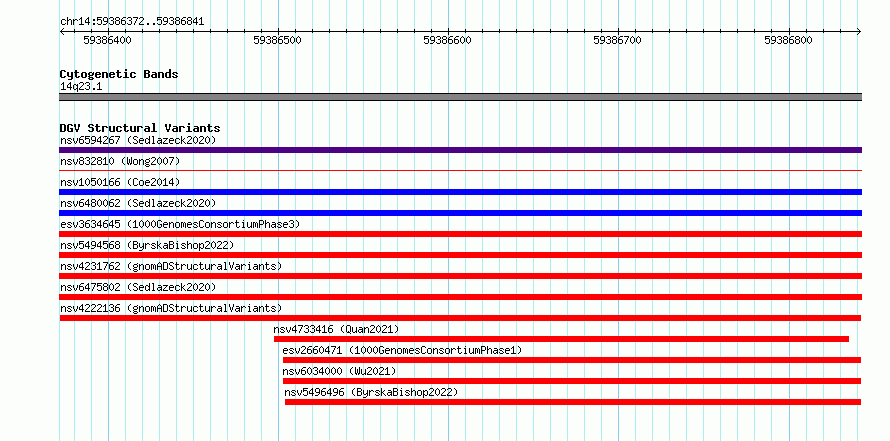The width and height of the screenshot is (890, 441).
Task: Click the red esv2660471 variant bar
Action: point(572,360)
